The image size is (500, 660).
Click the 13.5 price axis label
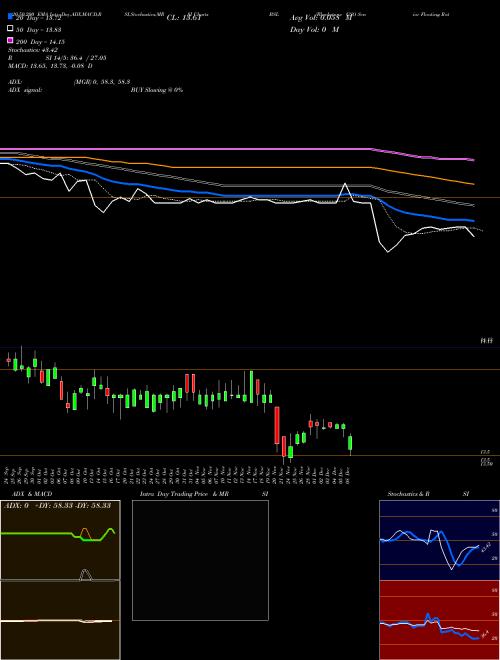[x=485, y=452]
